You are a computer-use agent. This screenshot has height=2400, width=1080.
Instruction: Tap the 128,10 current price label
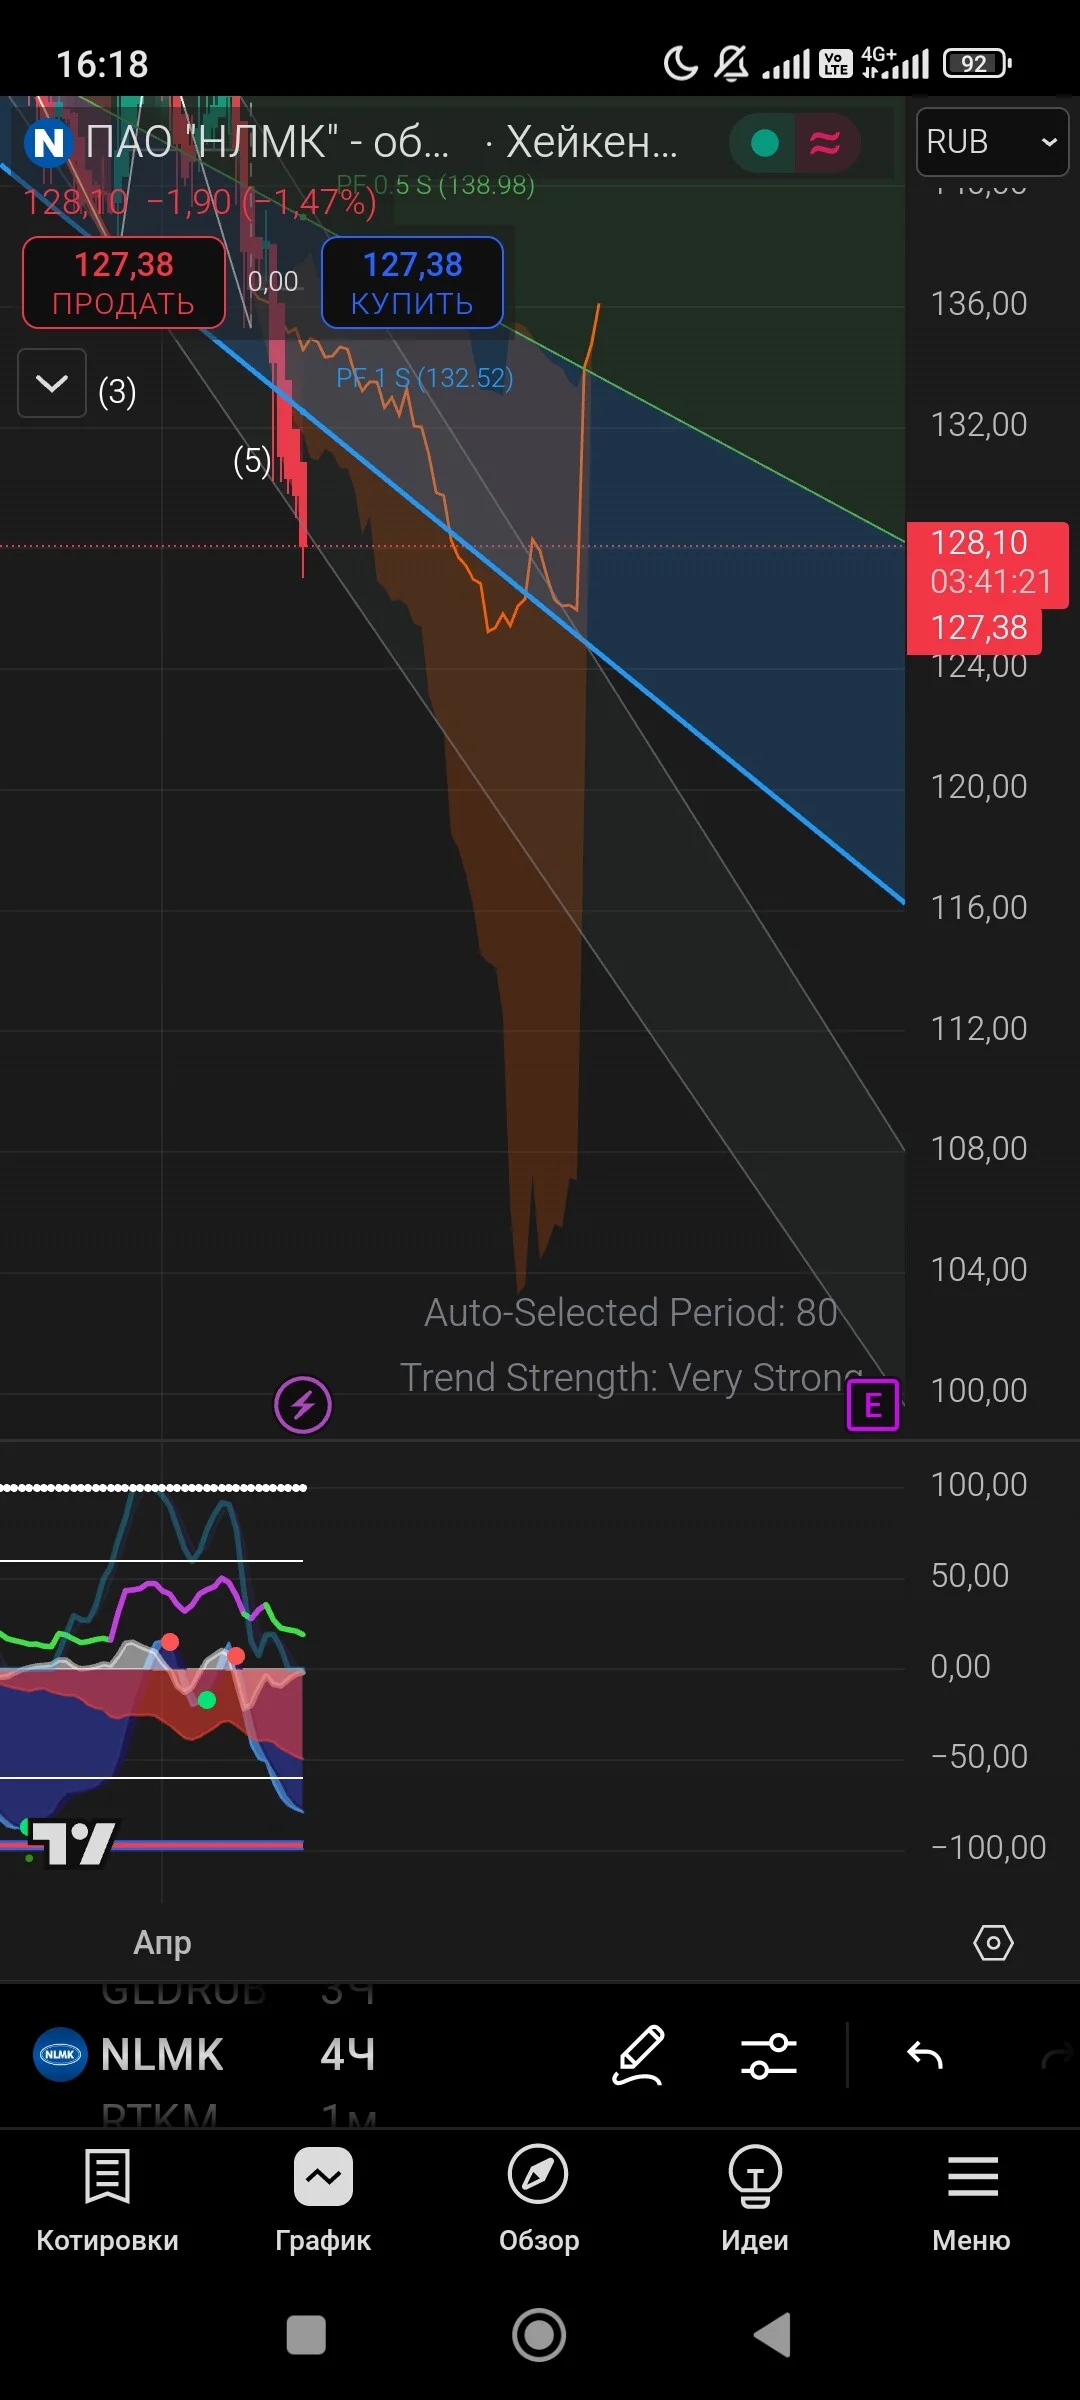point(979,542)
